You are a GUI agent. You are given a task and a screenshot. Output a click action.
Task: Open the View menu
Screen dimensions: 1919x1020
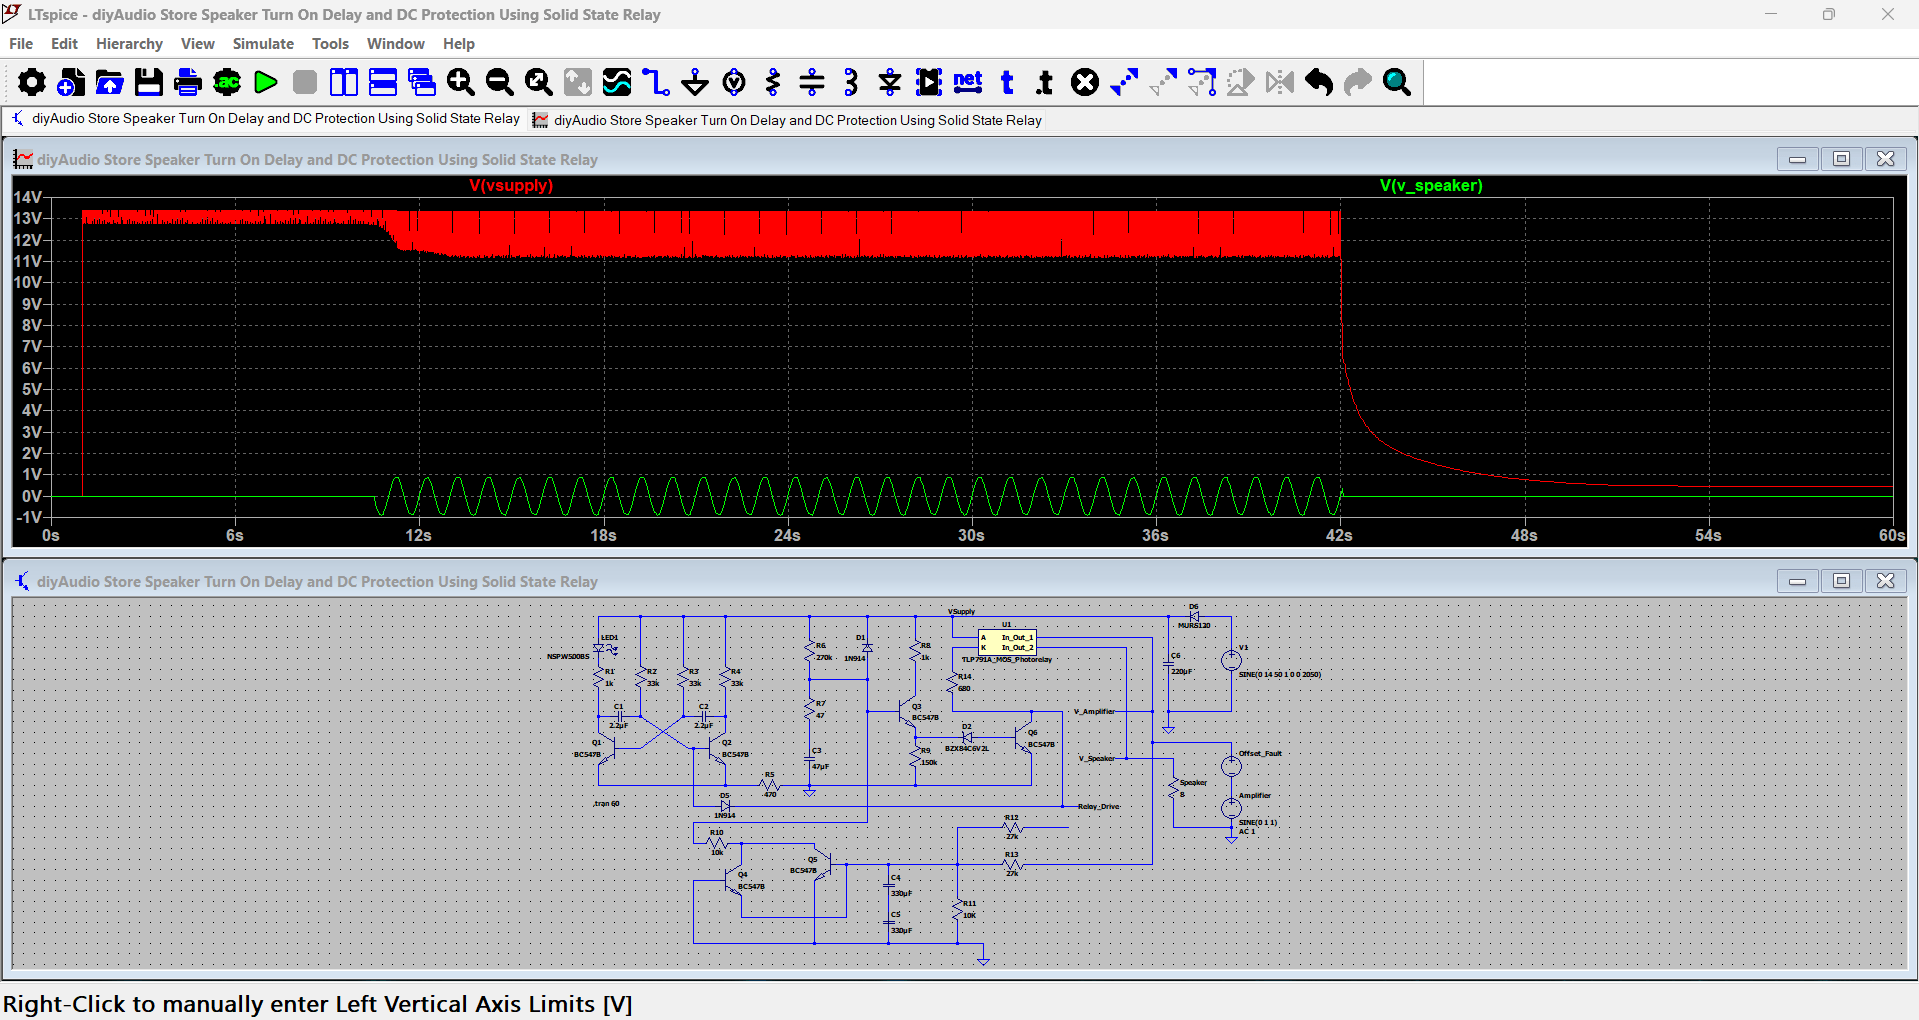click(x=198, y=44)
